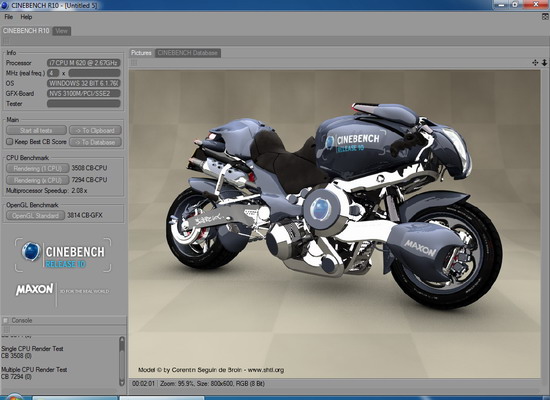550x400 pixels.
Task: Click the GFX-Board info field
Action: [84, 93]
